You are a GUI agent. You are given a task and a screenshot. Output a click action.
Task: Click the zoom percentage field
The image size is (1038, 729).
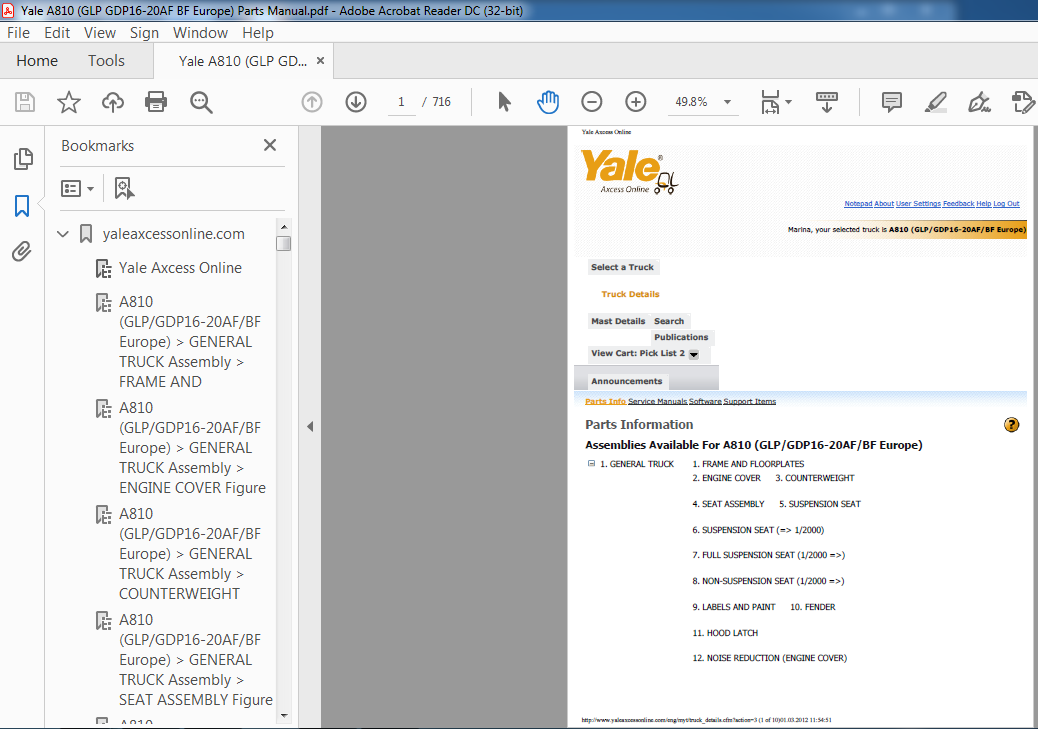pyautogui.click(x=692, y=102)
